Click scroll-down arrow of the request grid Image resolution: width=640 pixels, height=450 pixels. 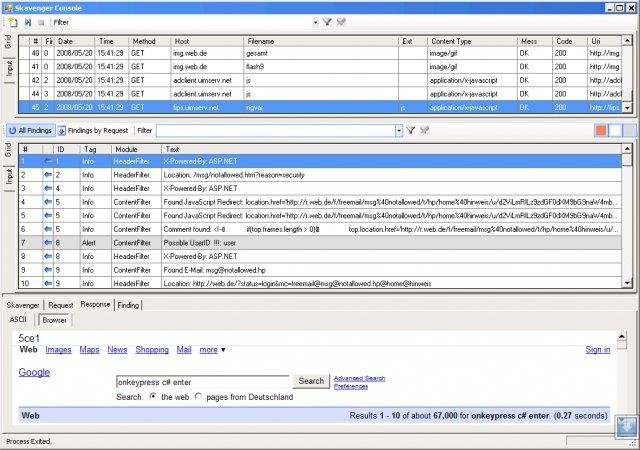point(627,108)
